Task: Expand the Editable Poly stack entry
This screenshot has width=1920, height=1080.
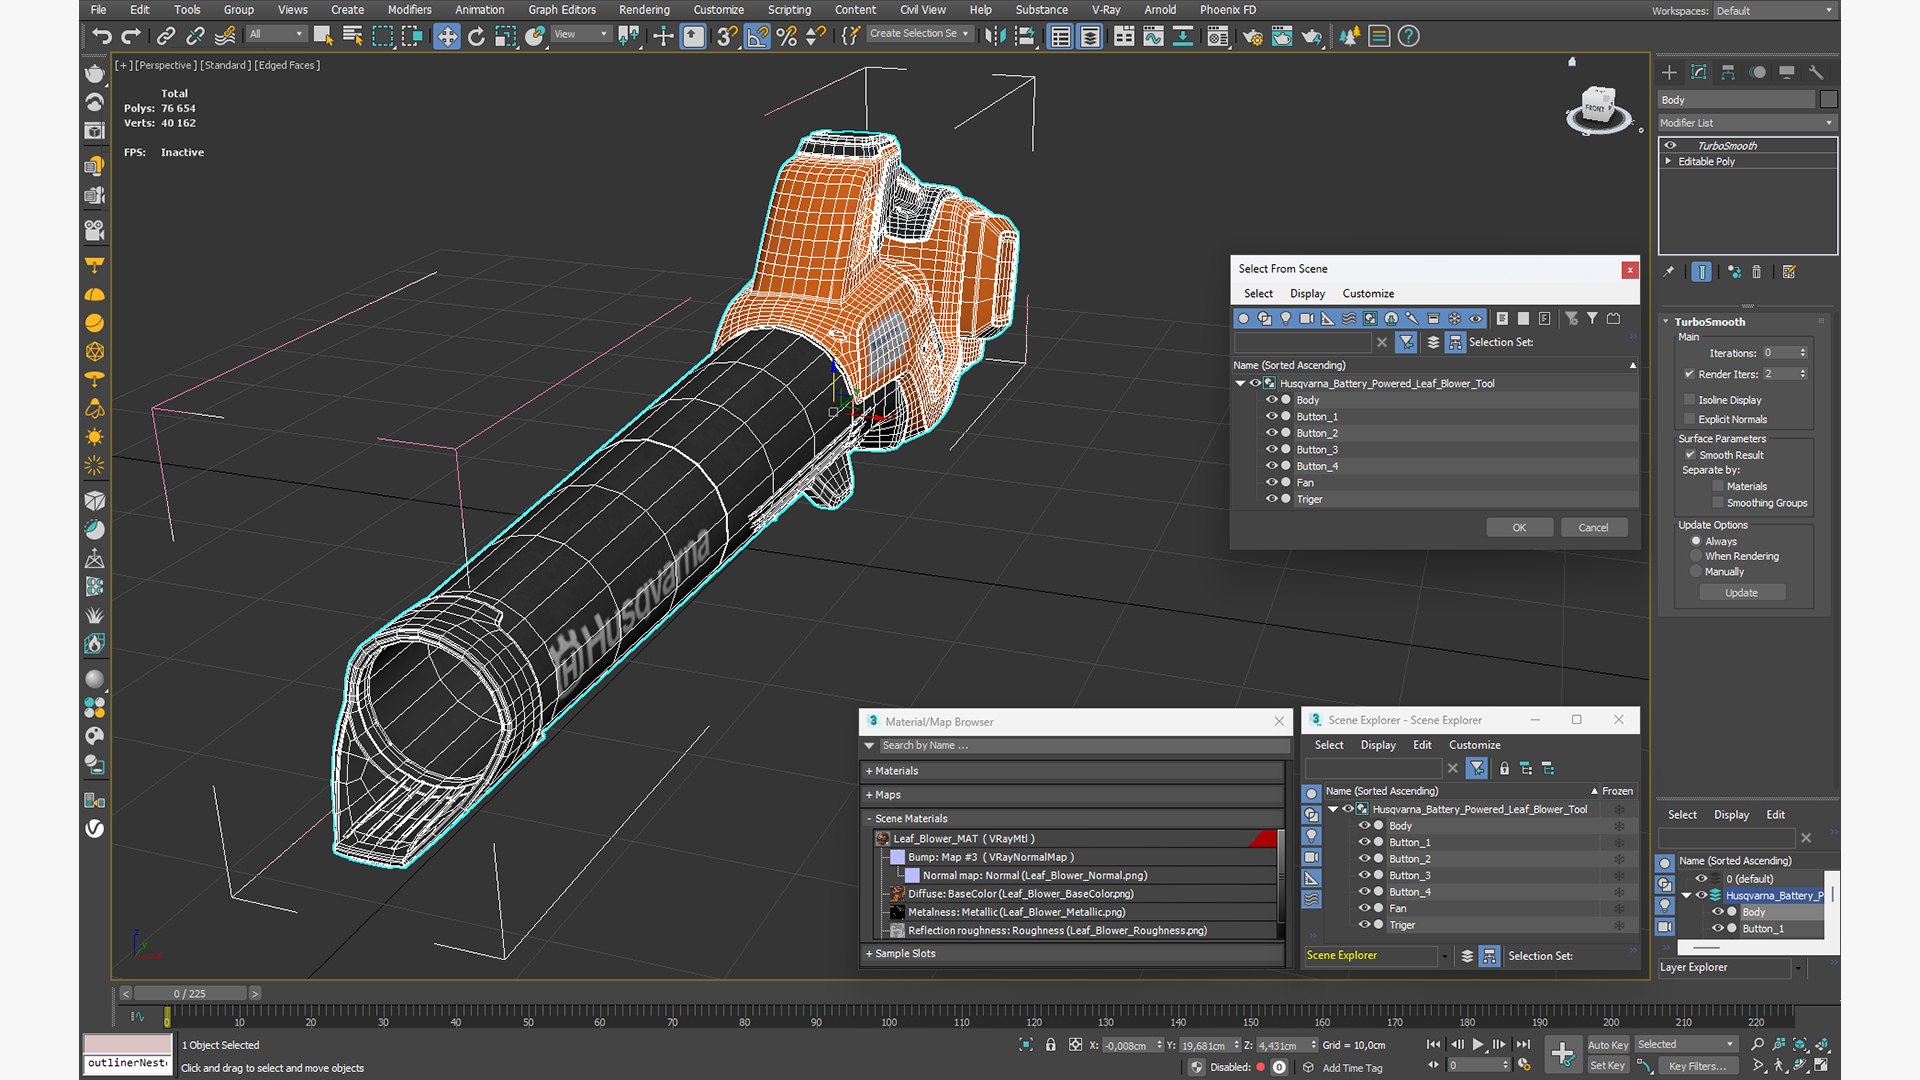Action: (1668, 161)
